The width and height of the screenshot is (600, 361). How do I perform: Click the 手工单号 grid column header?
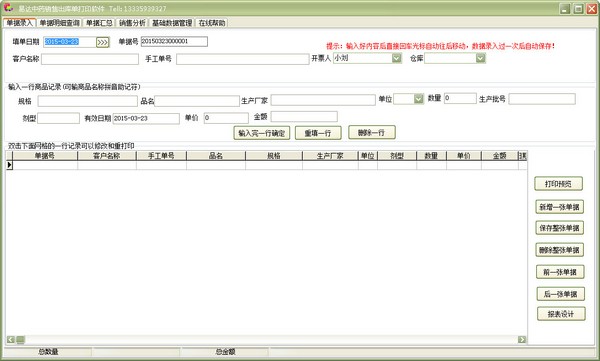(x=161, y=156)
